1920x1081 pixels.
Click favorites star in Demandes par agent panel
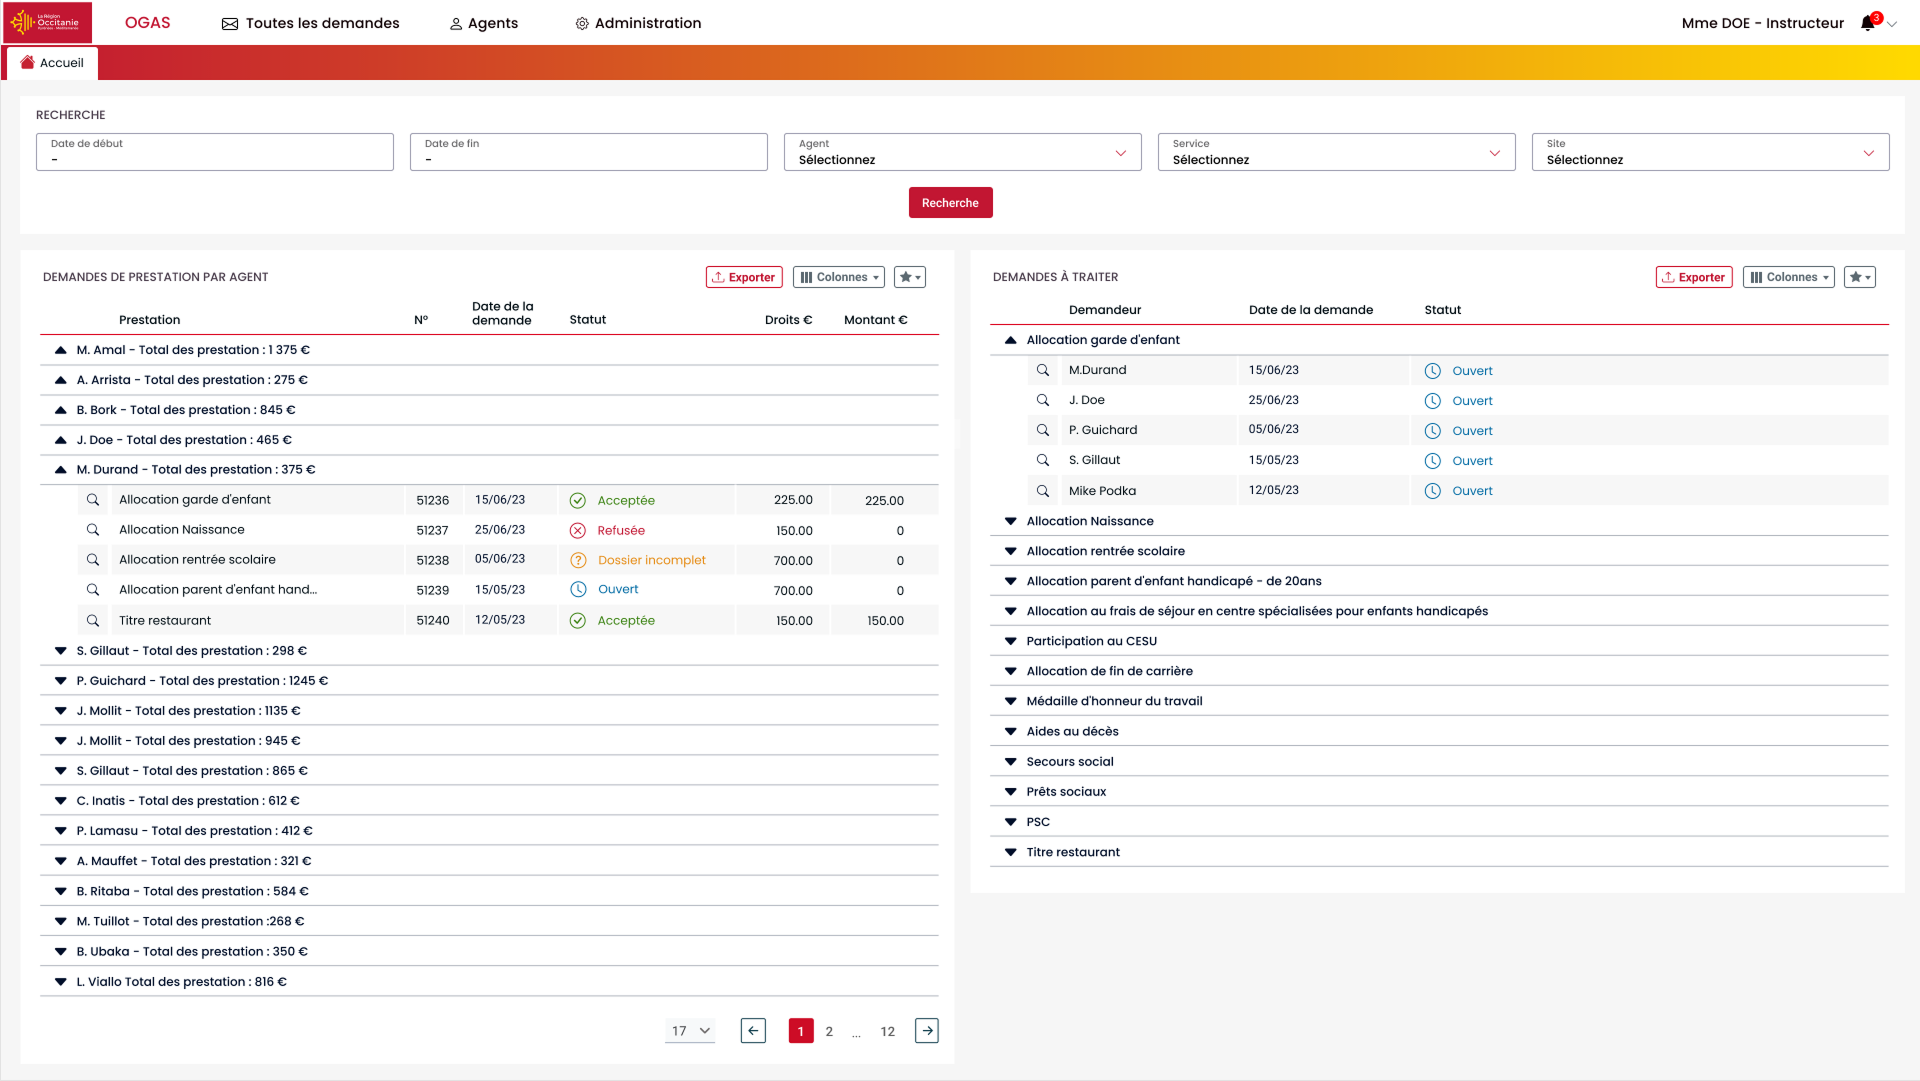909,277
